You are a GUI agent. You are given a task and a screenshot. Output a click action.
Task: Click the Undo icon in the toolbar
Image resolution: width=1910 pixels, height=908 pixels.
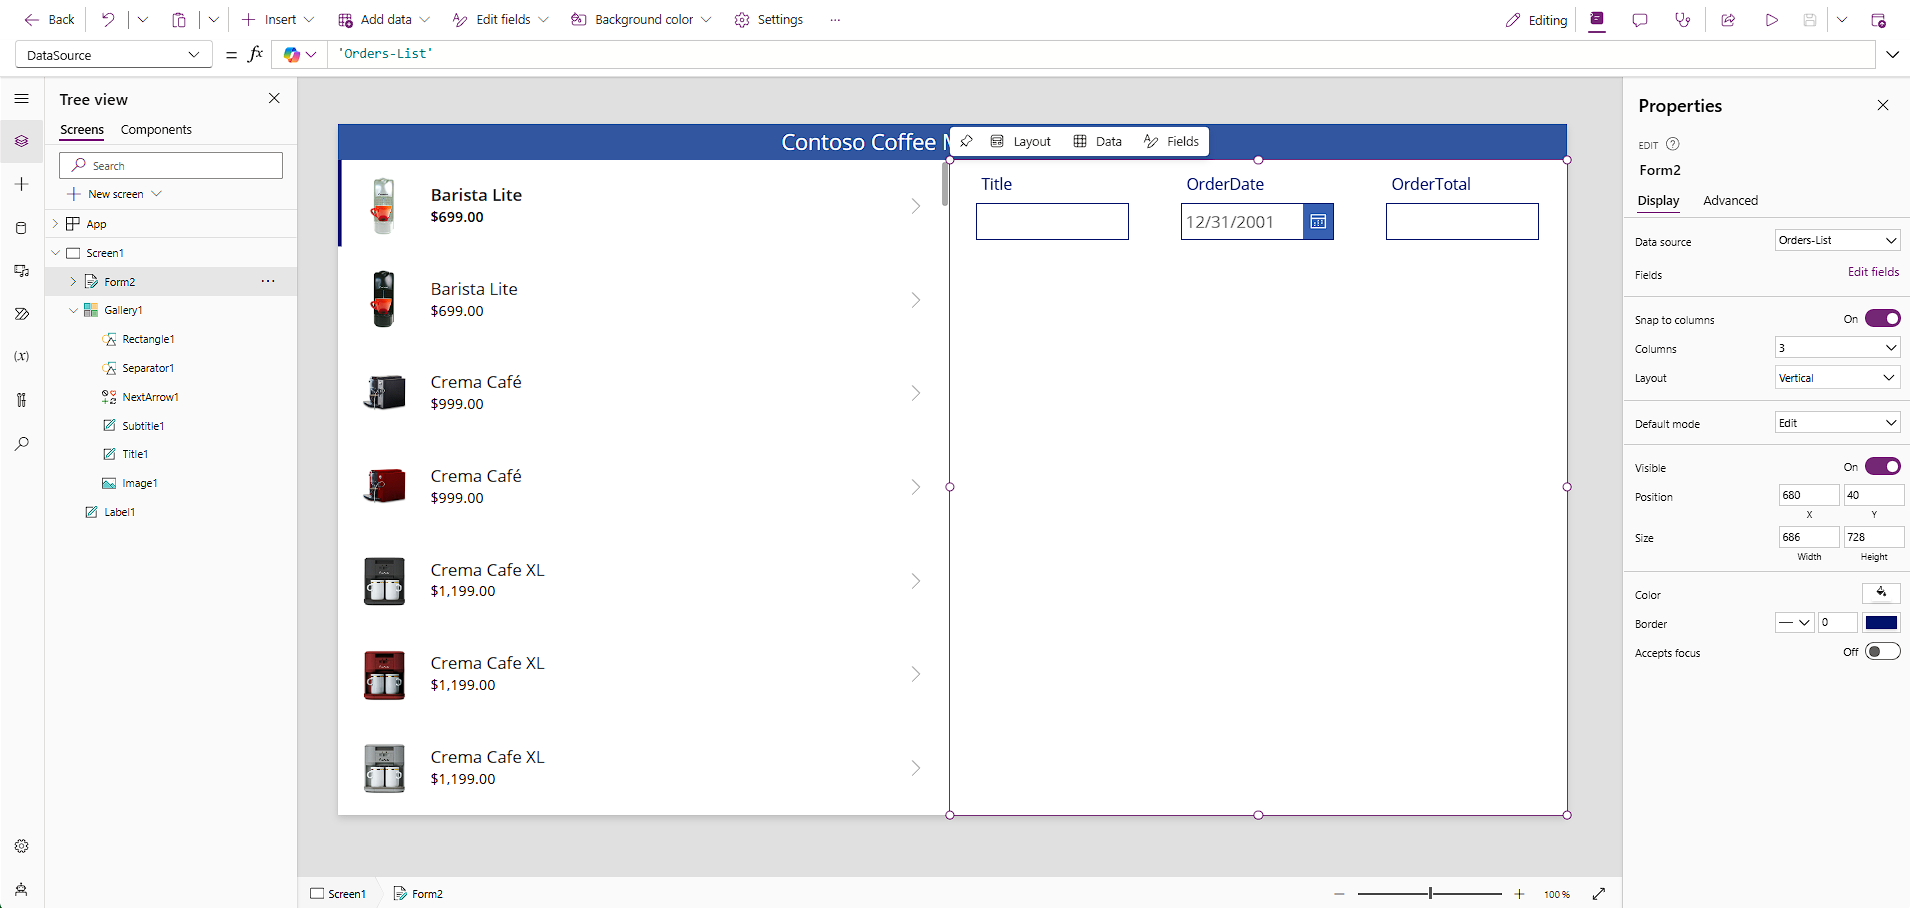point(108,19)
